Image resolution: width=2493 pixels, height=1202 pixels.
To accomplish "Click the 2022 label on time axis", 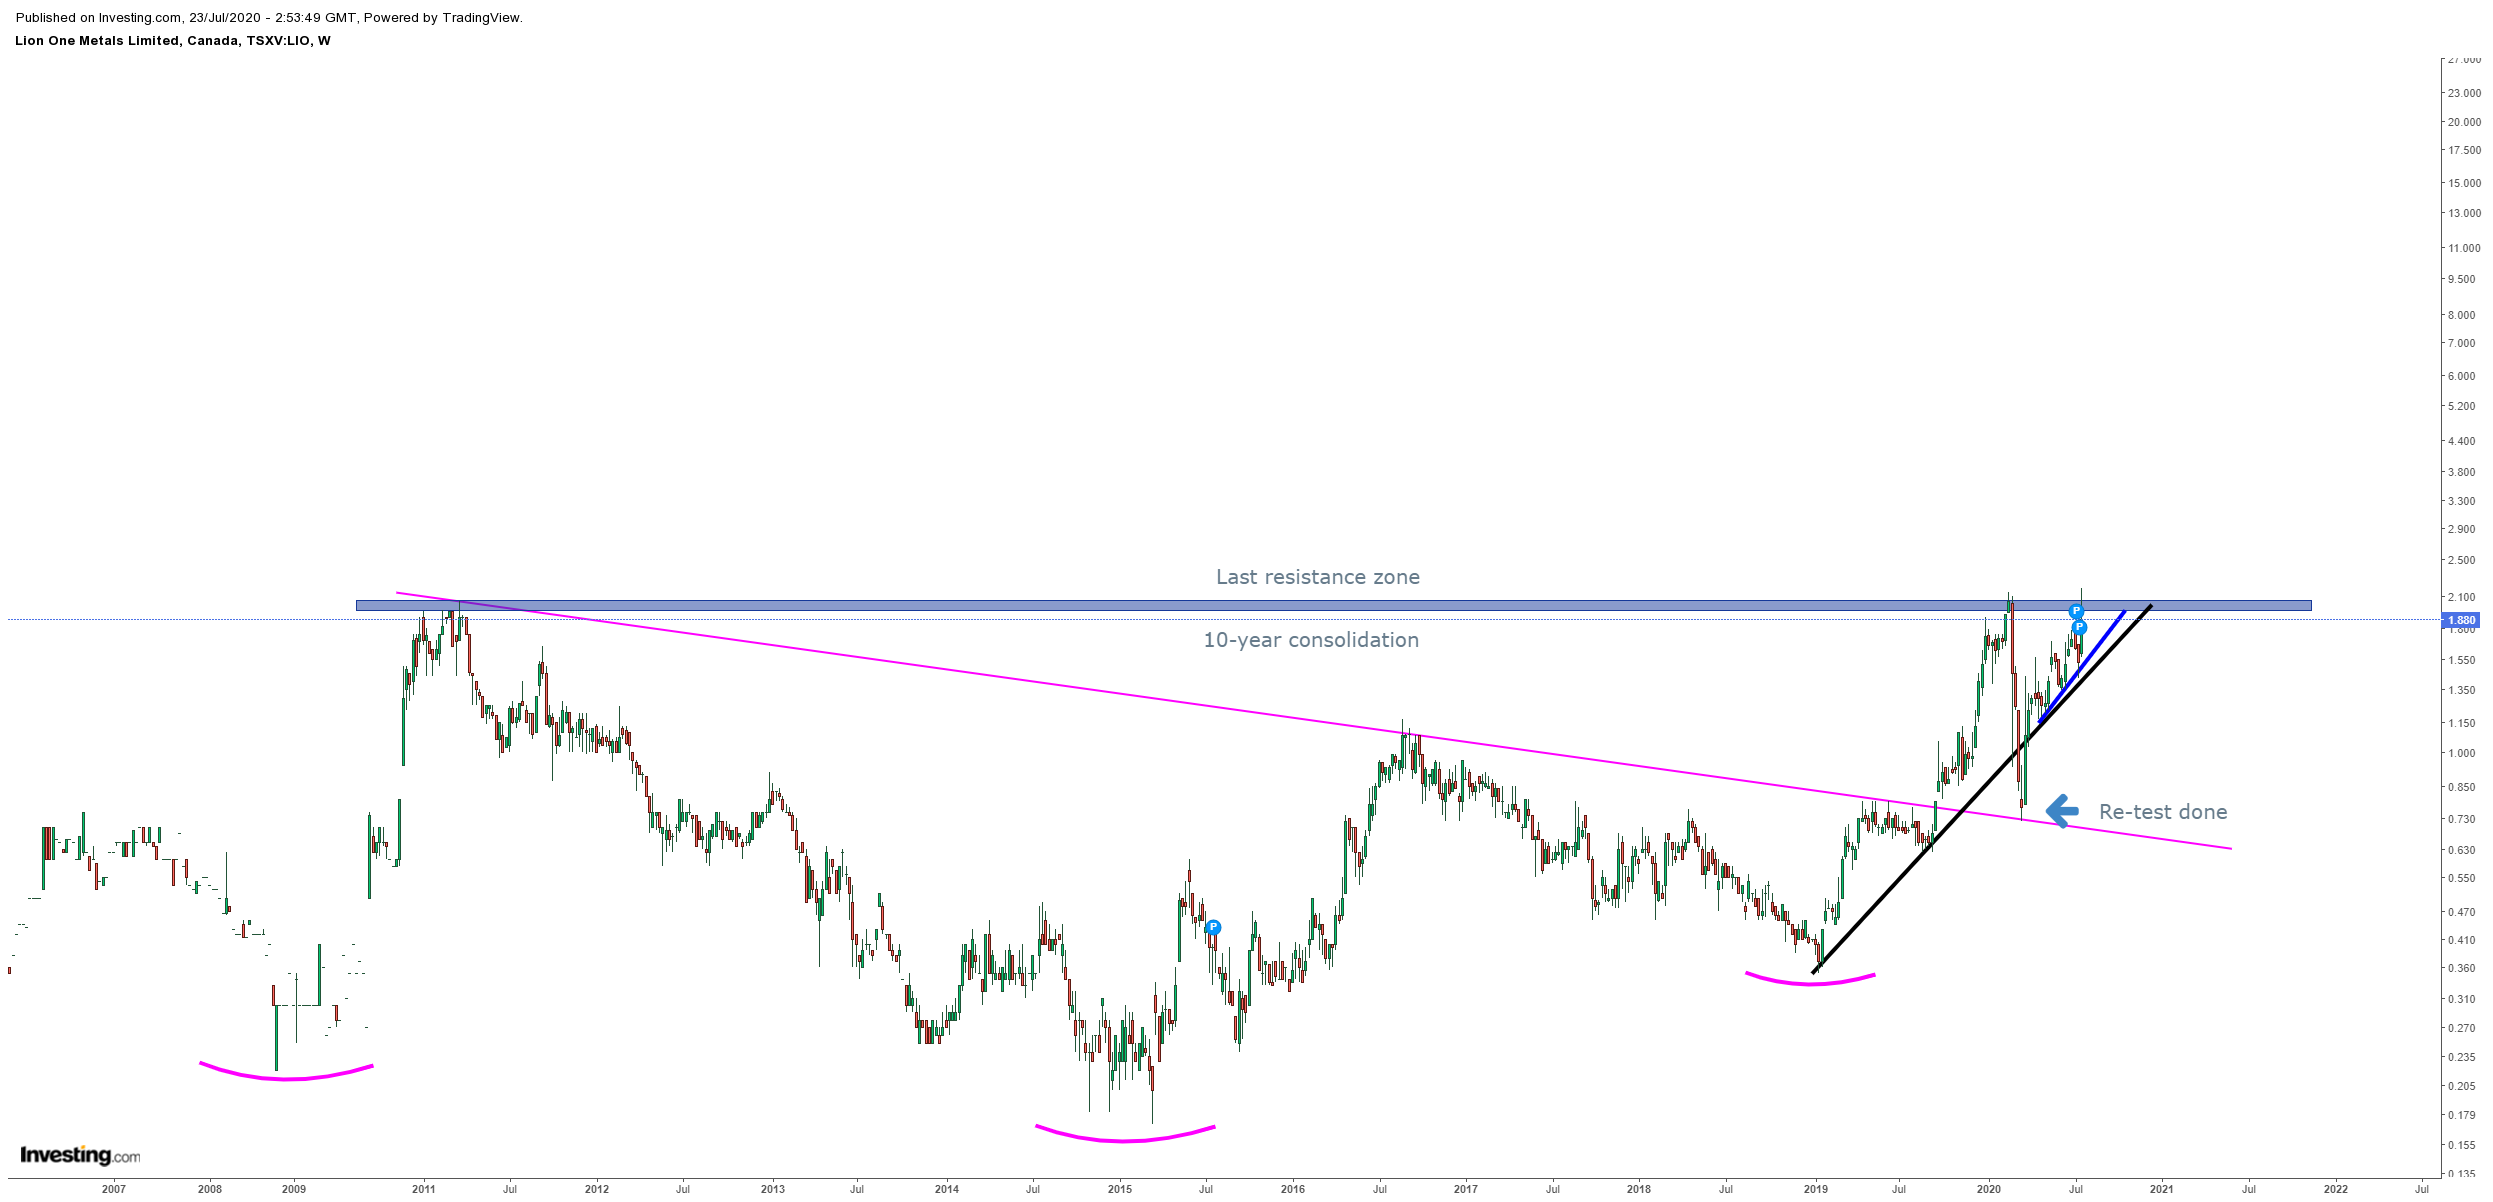I will pyautogui.click(x=2335, y=1189).
